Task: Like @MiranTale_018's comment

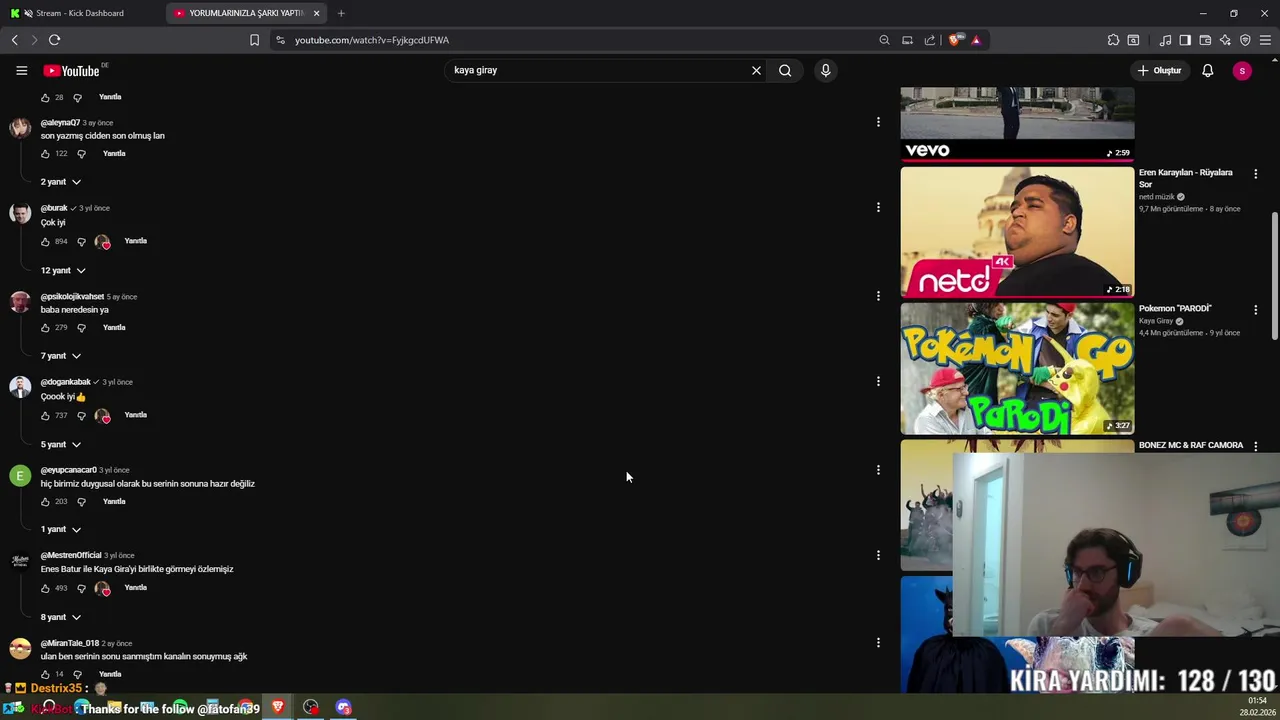Action: [x=45, y=675]
